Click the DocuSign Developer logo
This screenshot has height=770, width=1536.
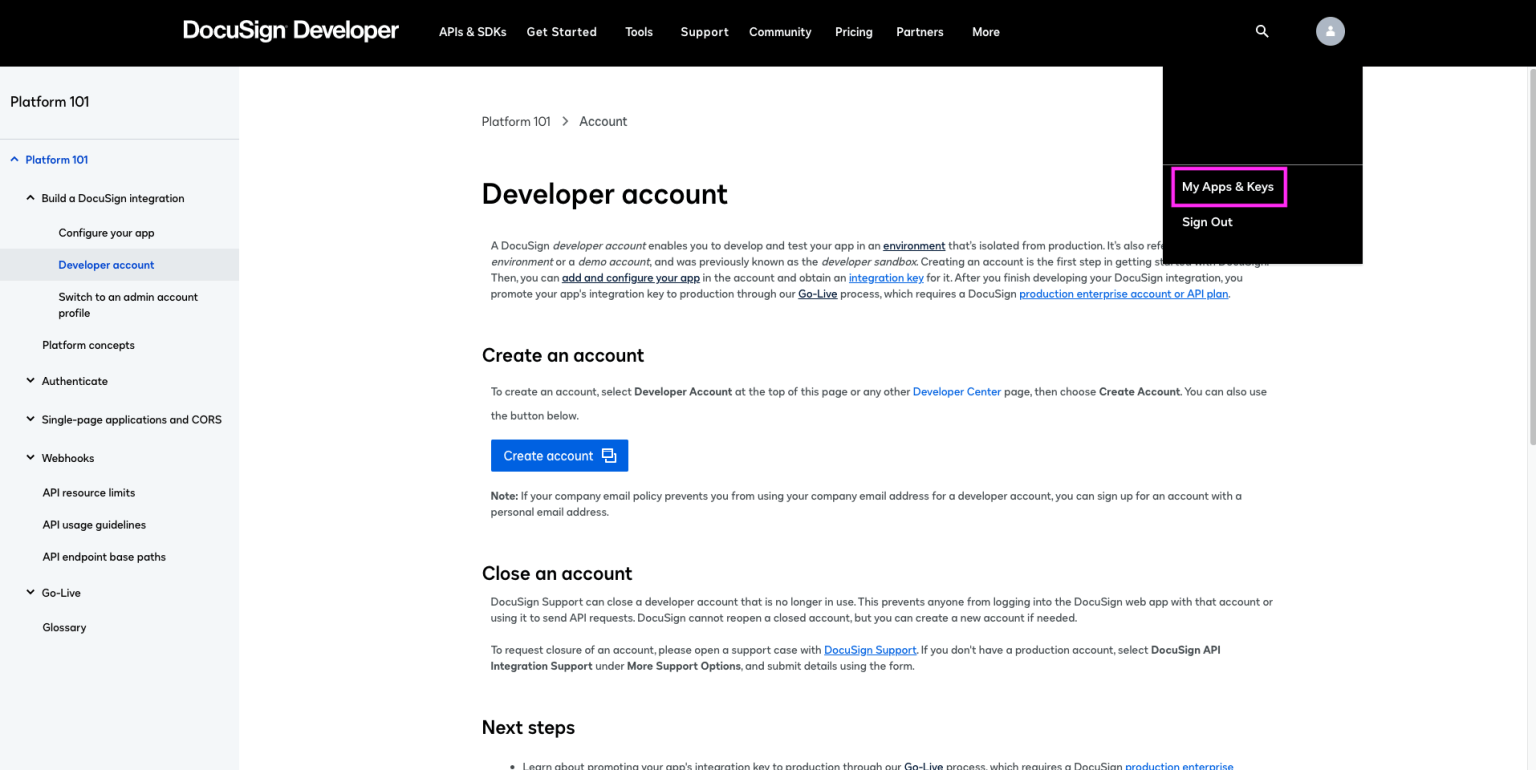(x=290, y=31)
